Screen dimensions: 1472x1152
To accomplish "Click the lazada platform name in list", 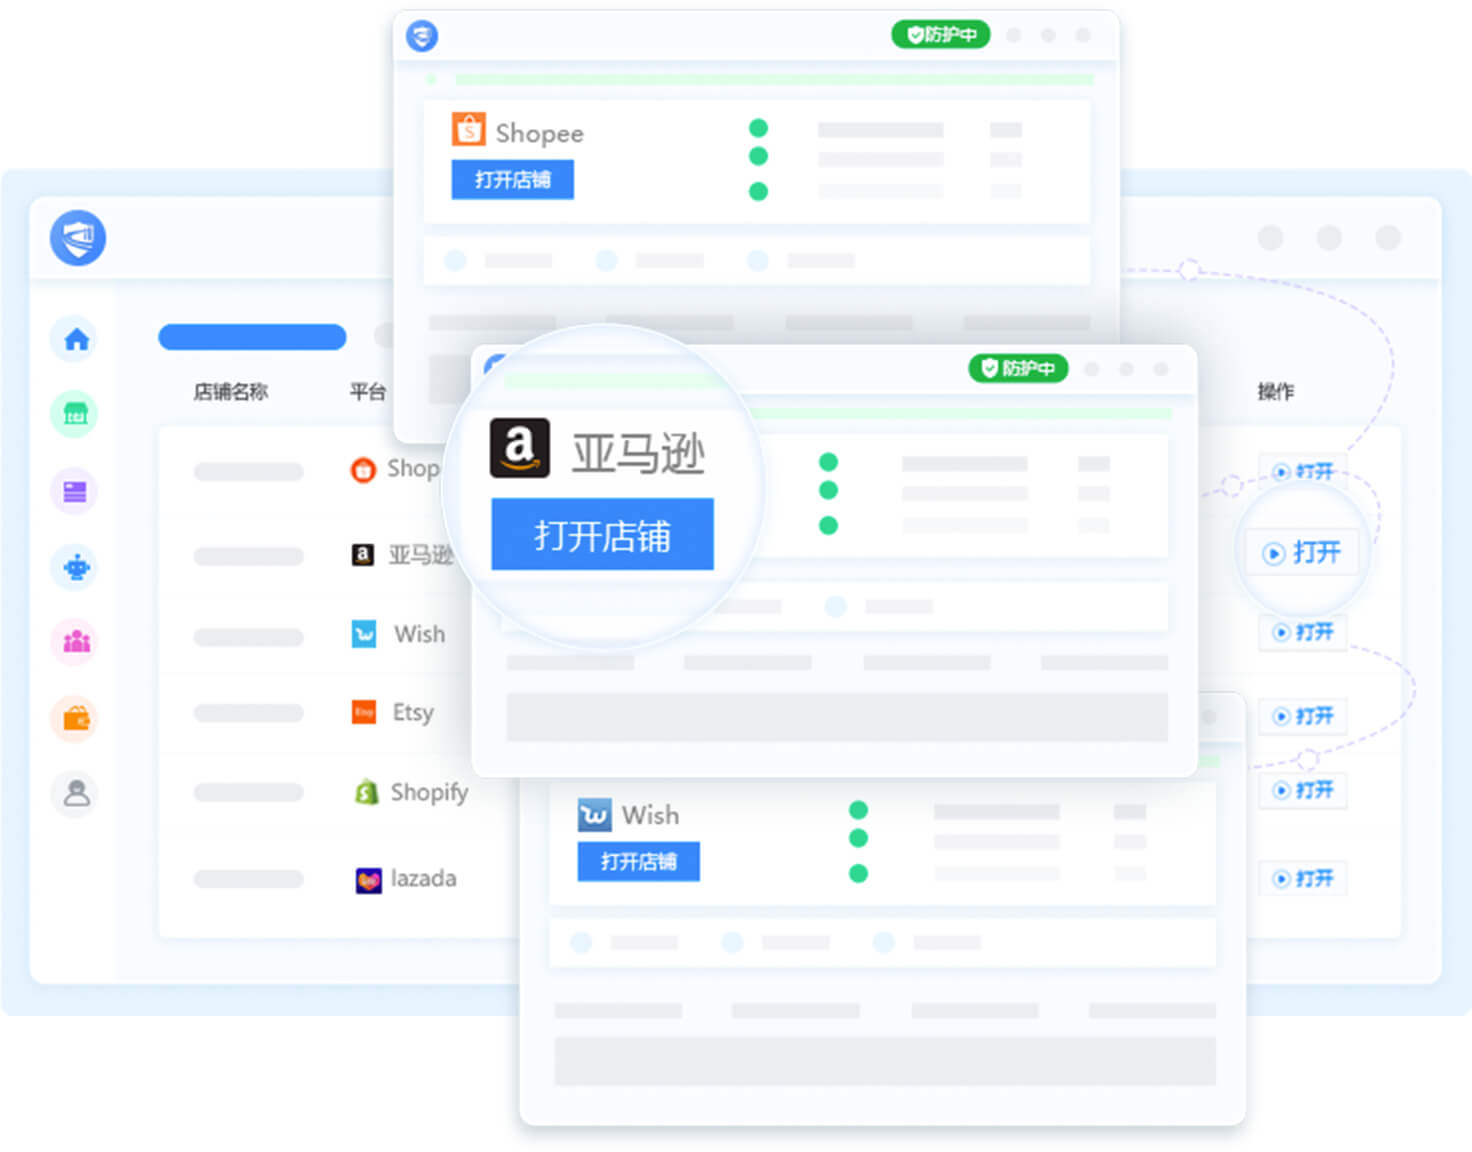I will point(423,878).
